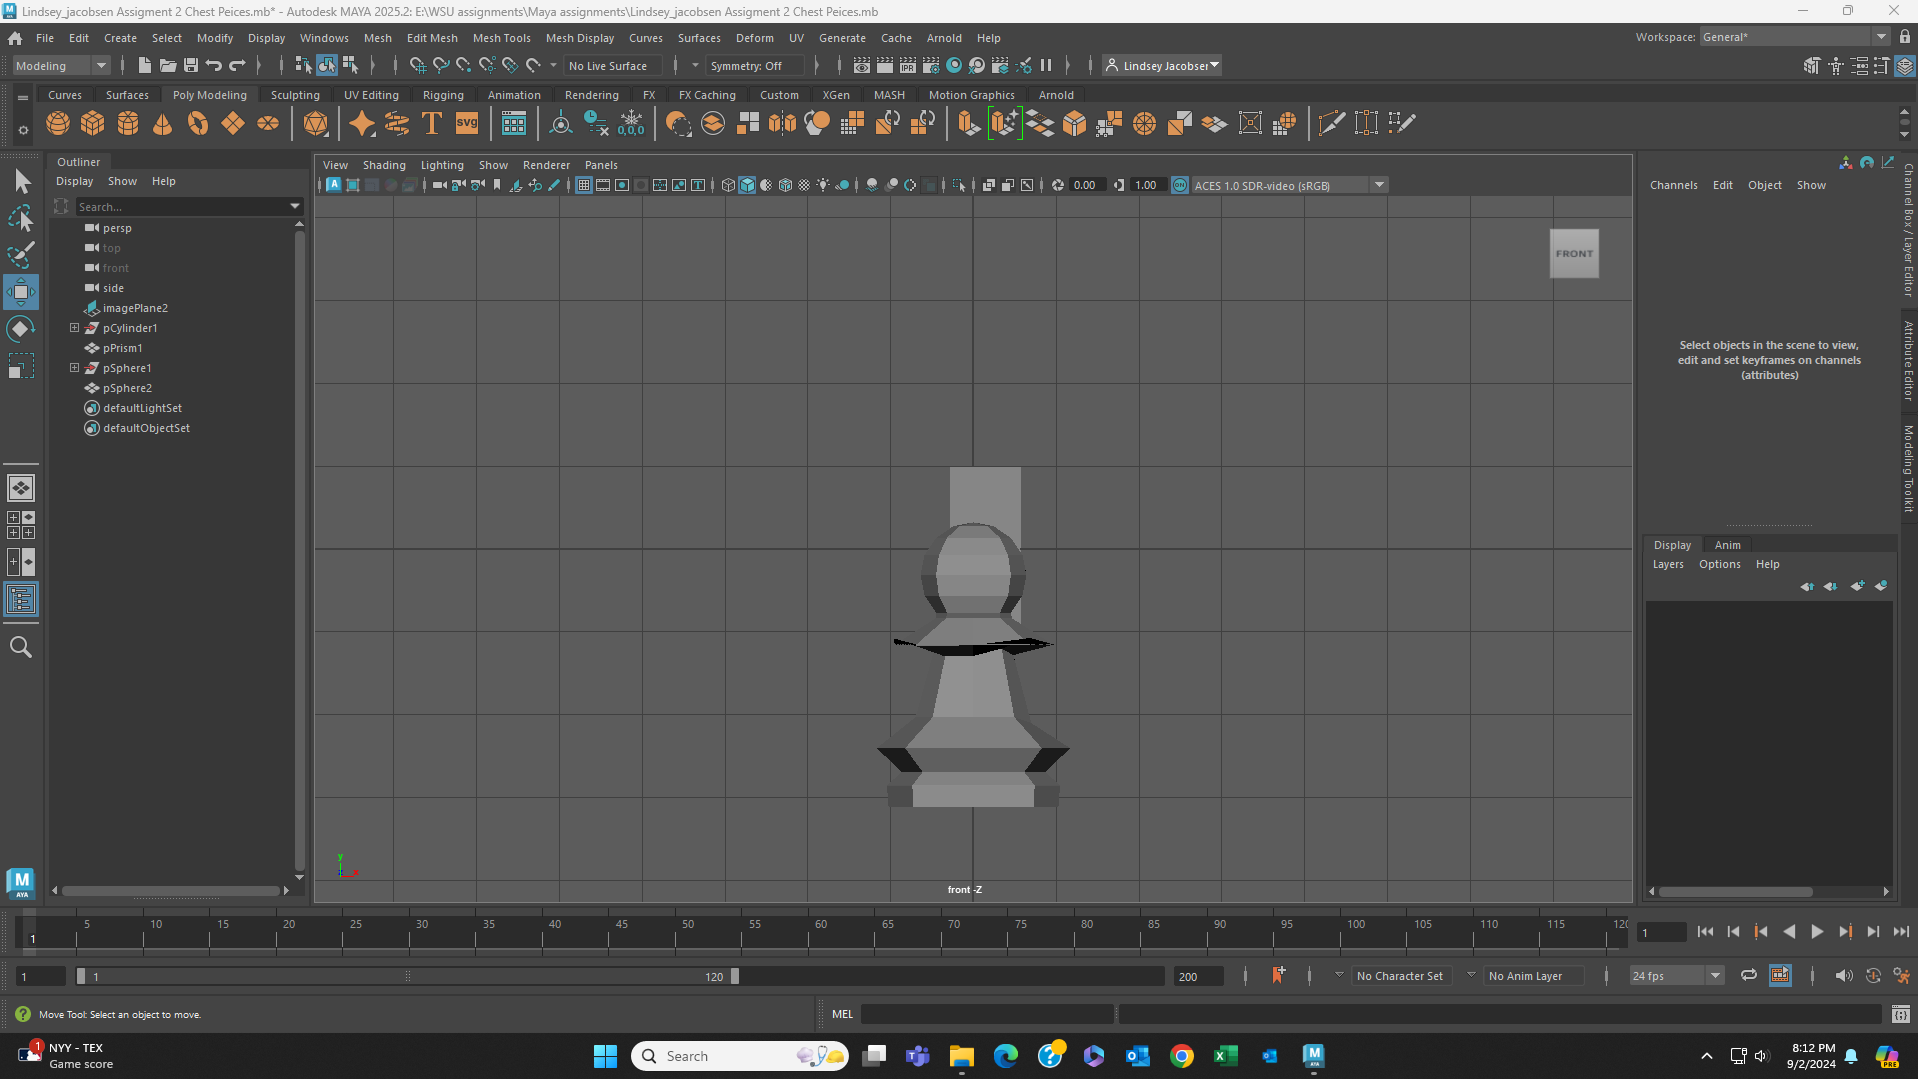Expand the pCylinder1 node in Outliner
Viewport: 1918px width, 1079px height.
(x=74, y=328)
